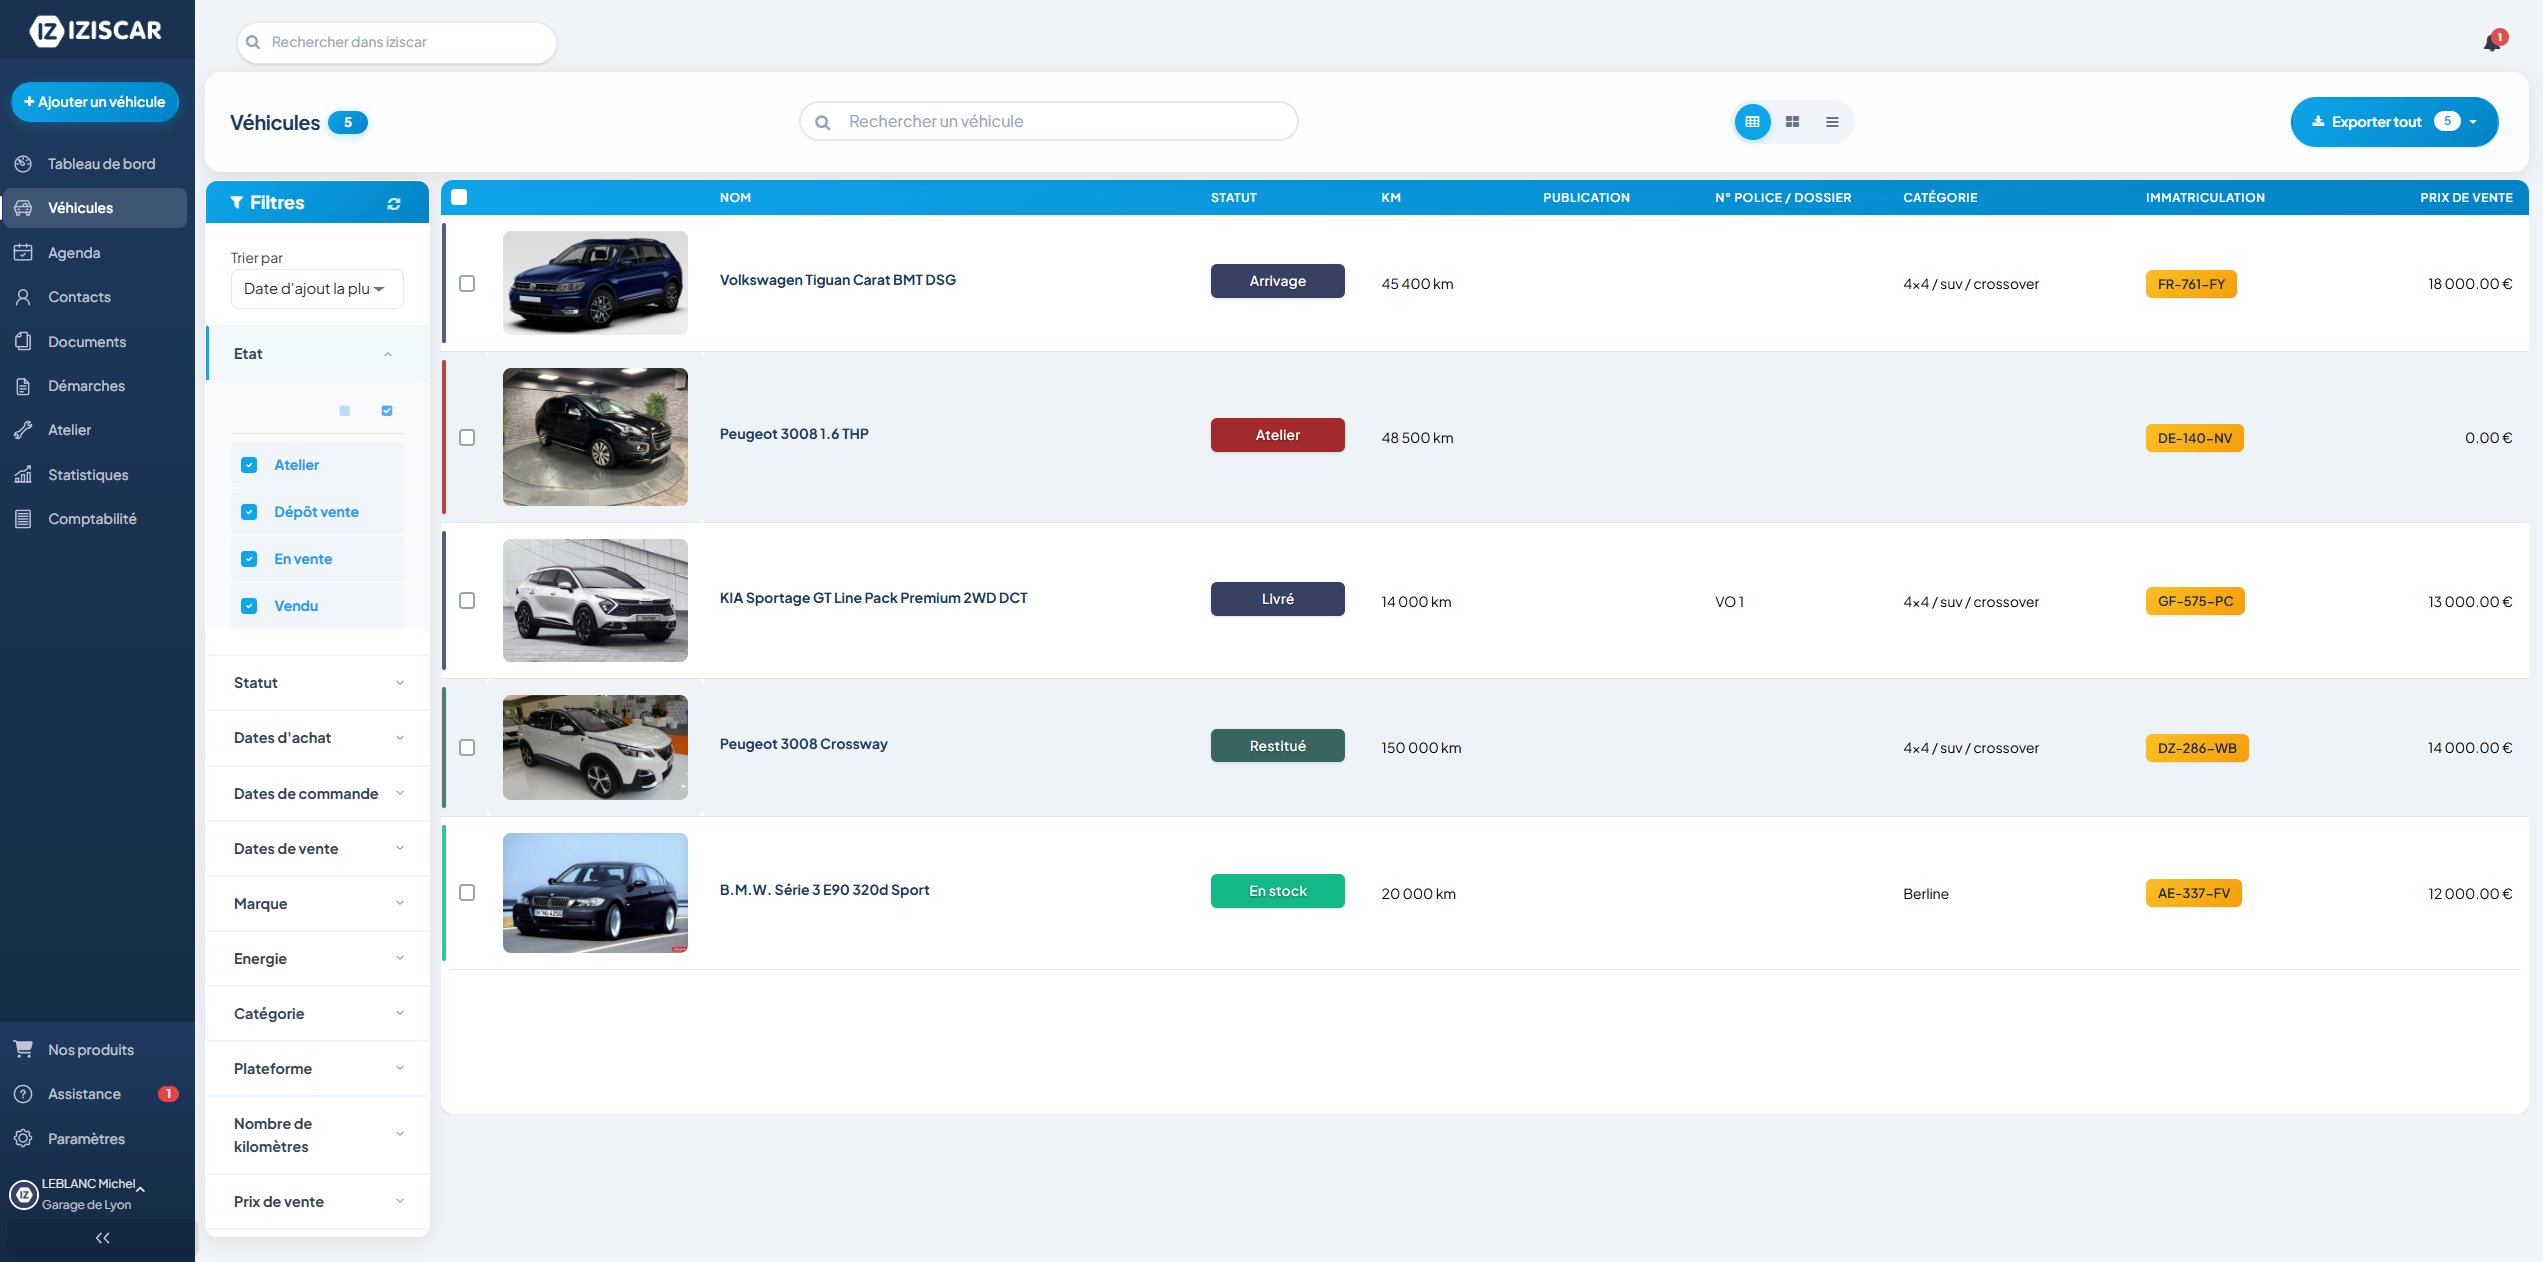Click the user profile avatar icon
The height and width of the screenshot is (1262, 2543).
click(23, 1194)
